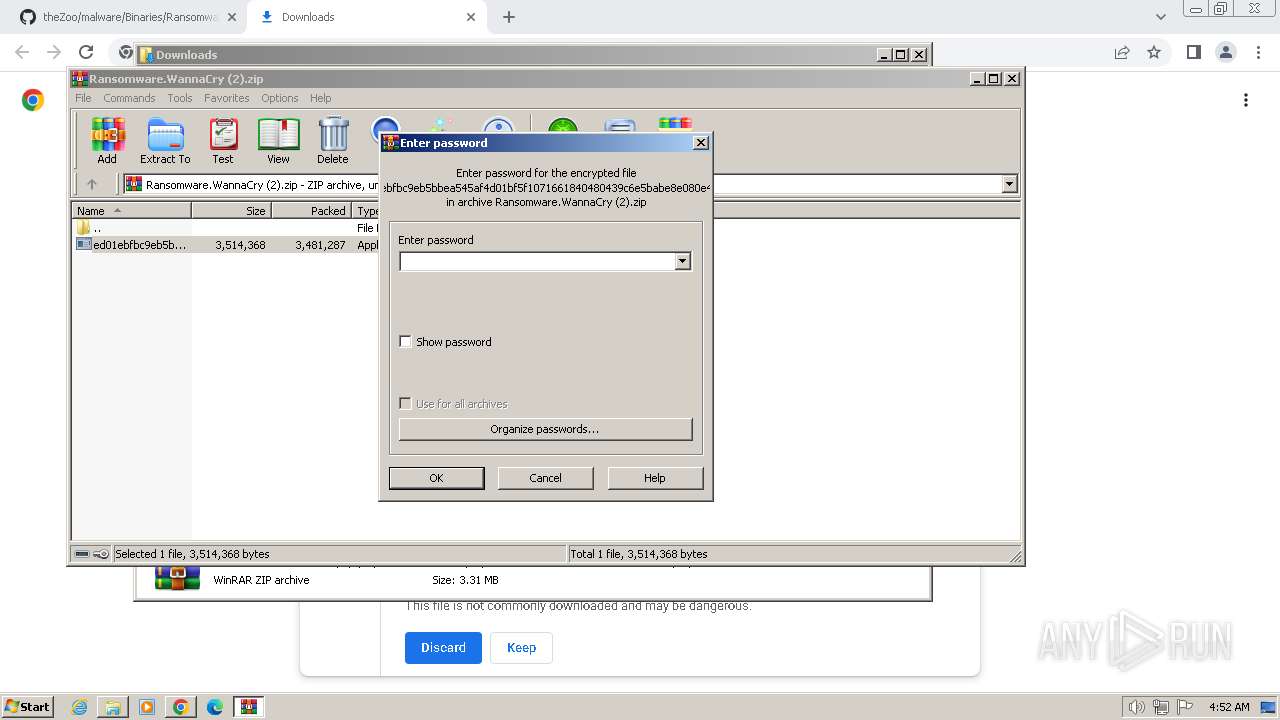Click the Windows Start button

coord(27,706)
